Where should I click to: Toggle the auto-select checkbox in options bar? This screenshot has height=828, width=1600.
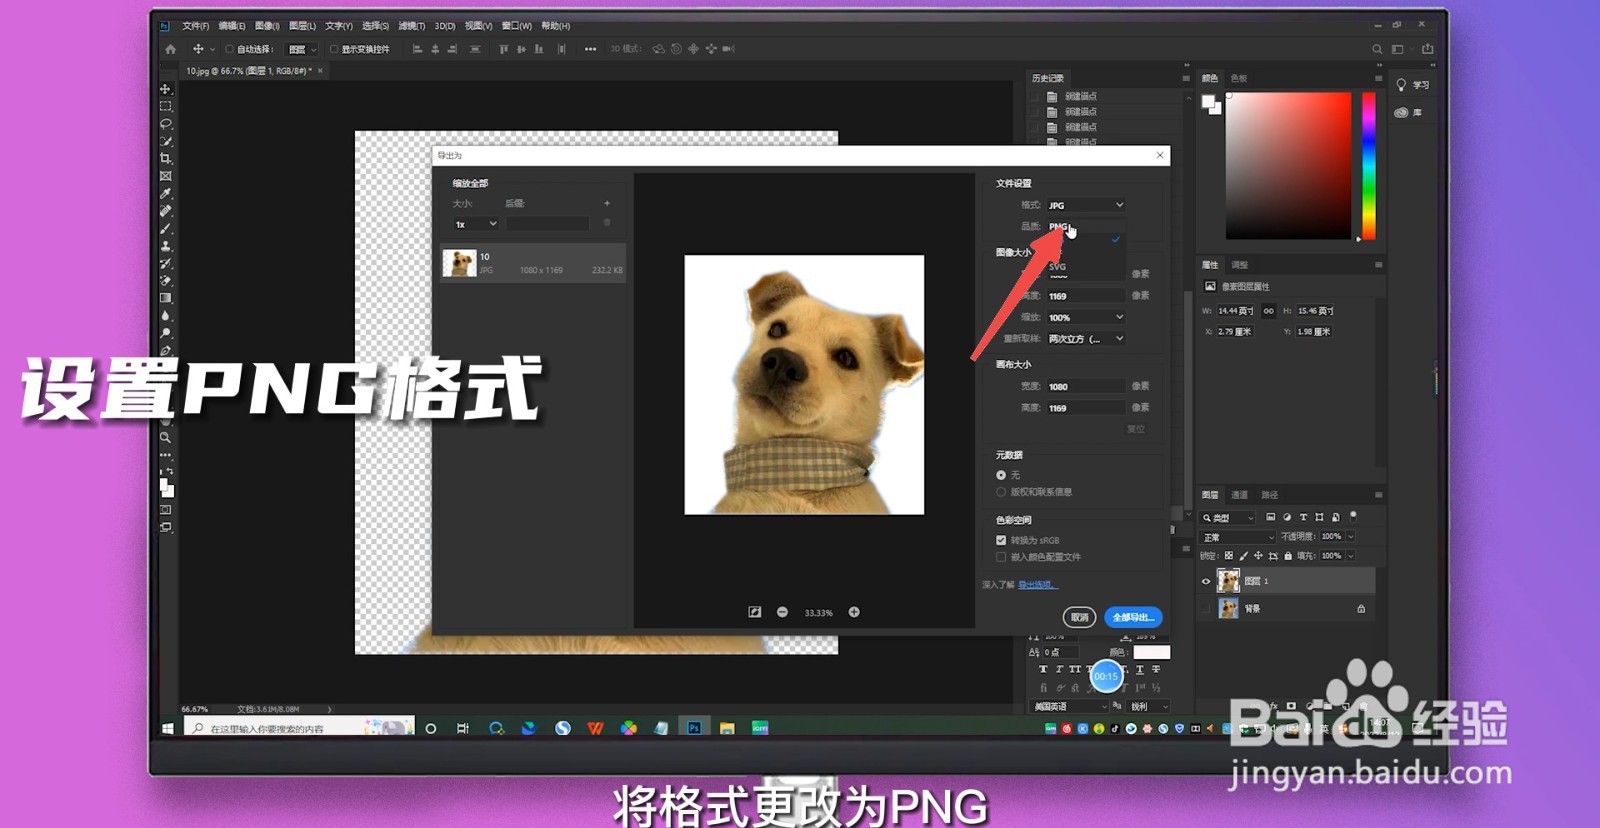pos(229,49)
